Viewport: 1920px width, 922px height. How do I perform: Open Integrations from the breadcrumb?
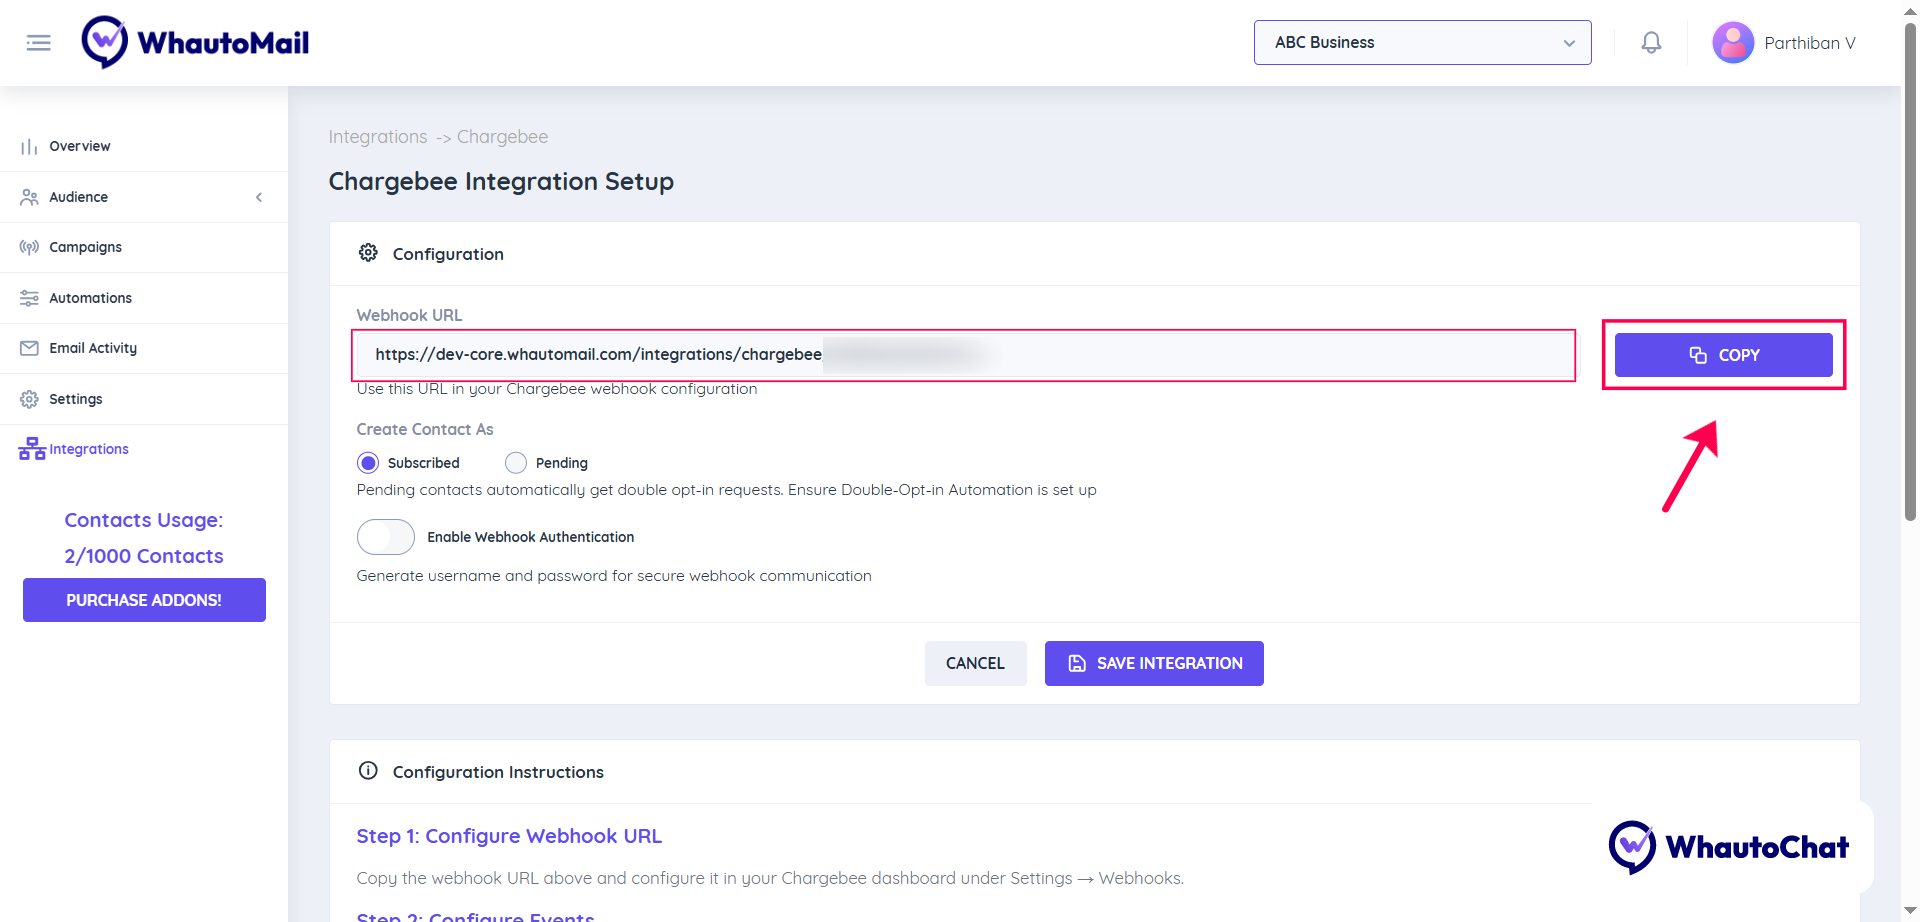[377, 136]
